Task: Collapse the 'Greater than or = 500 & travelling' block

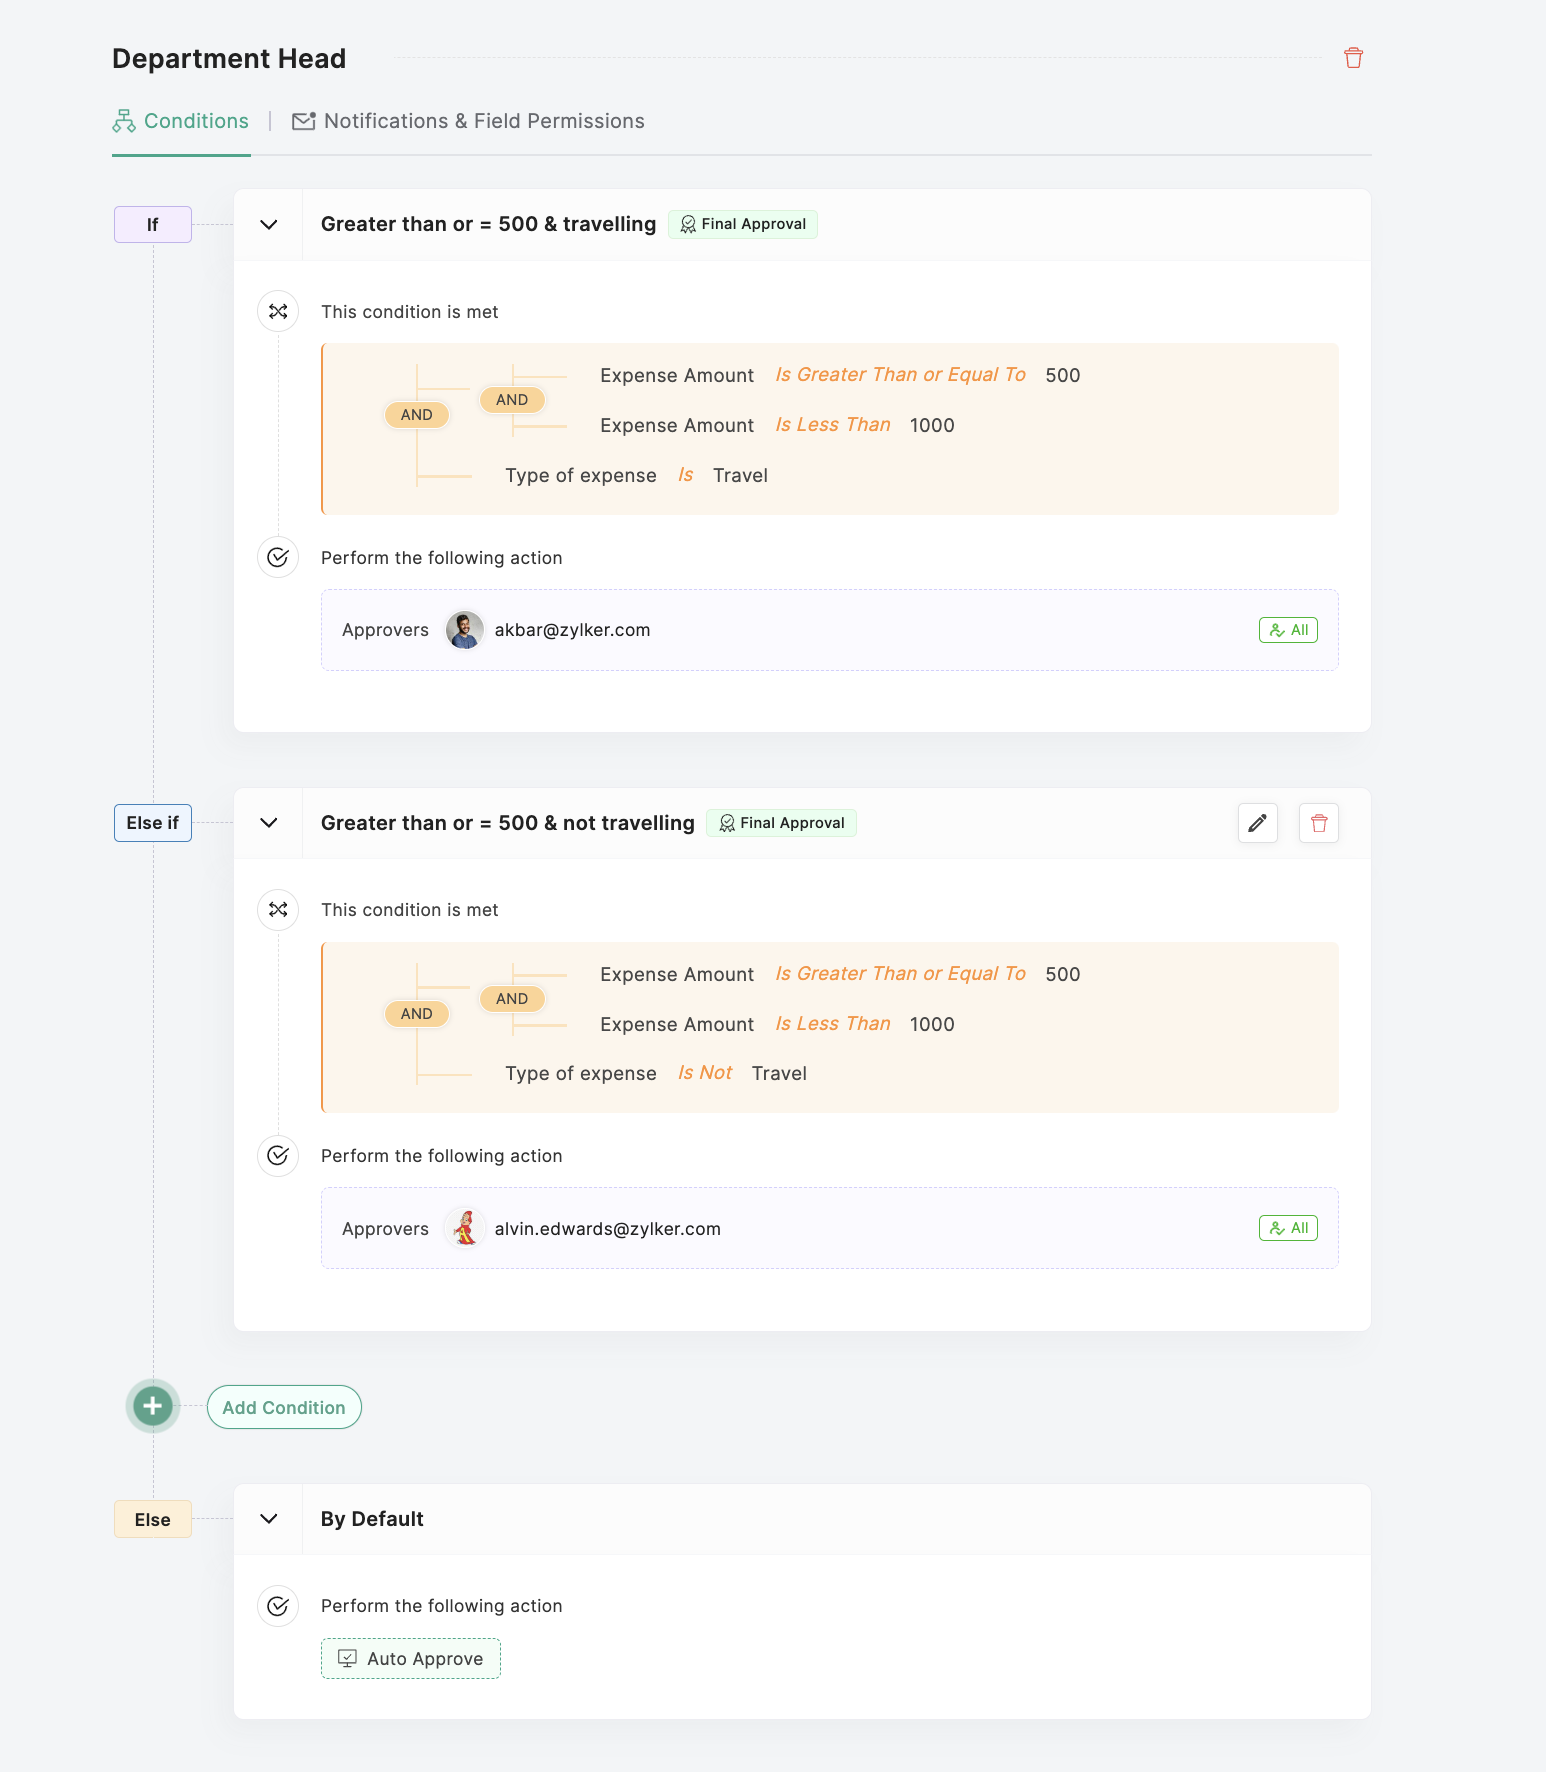Action: click(x=268, y=225)
